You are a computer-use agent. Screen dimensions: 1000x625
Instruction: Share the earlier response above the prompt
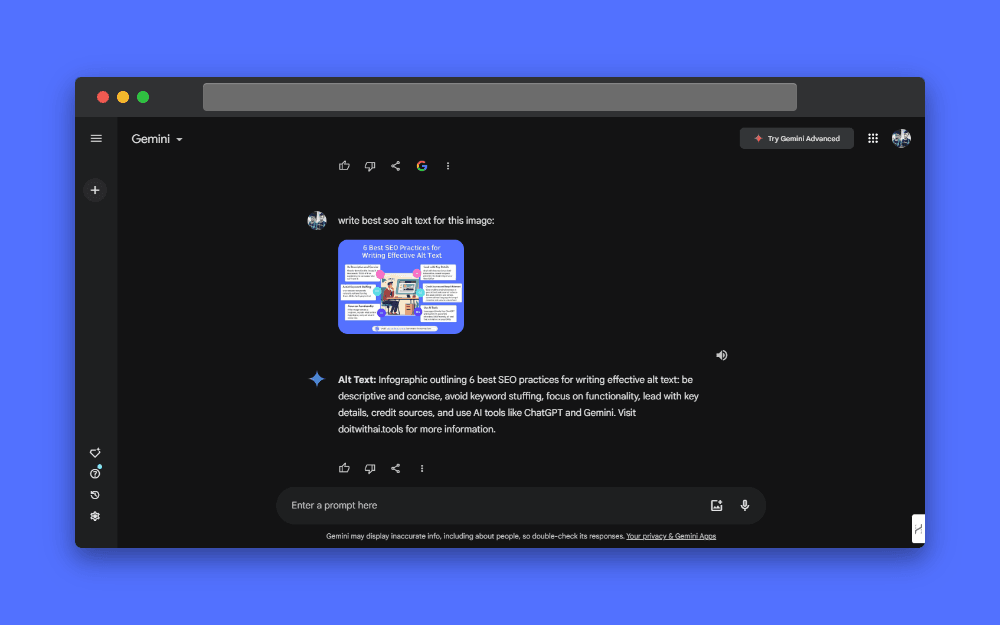click(395, 166)
